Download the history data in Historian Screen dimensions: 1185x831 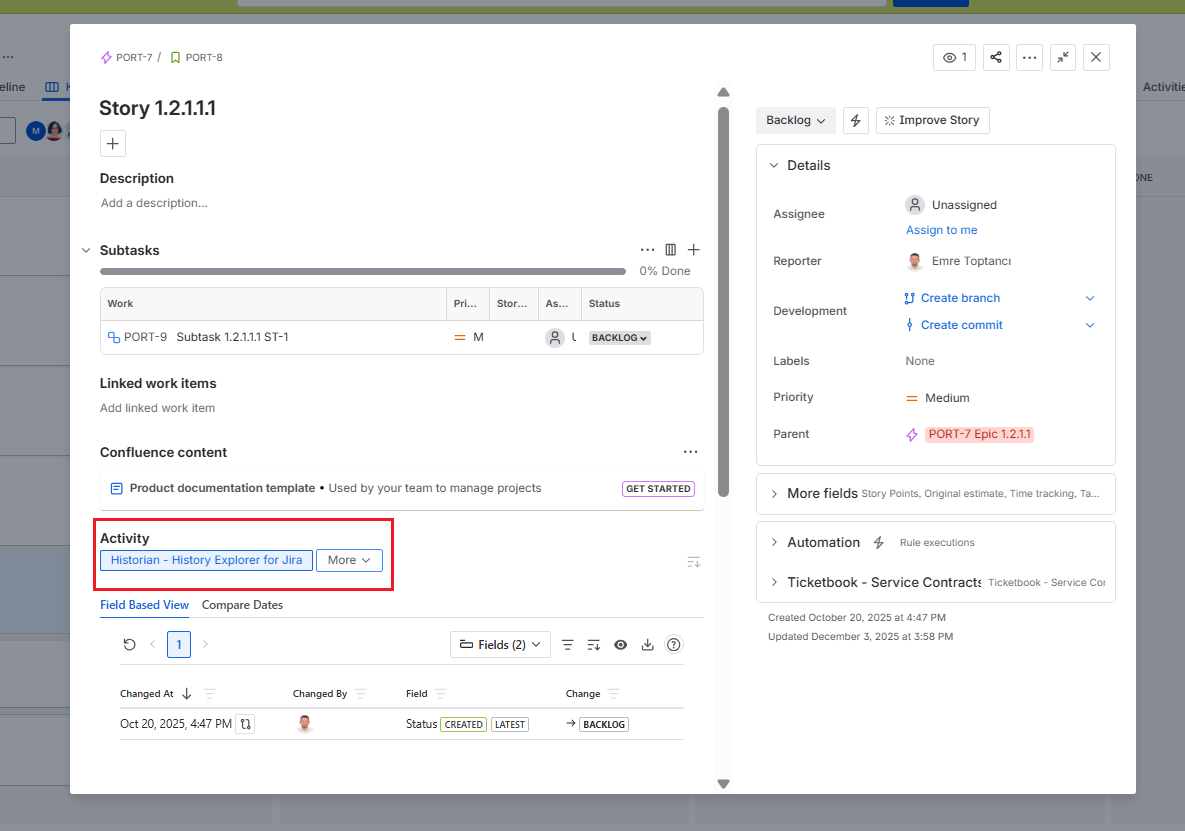point(647,644)
